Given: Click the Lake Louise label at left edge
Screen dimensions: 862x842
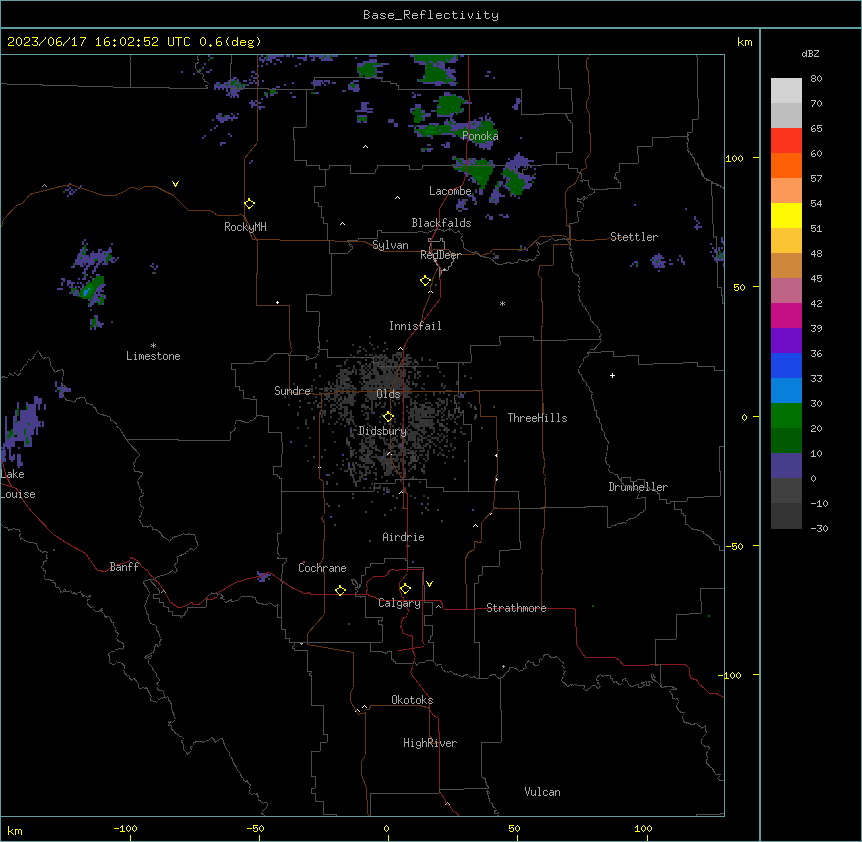Looking at the screenshot, I should coord(18,484).
